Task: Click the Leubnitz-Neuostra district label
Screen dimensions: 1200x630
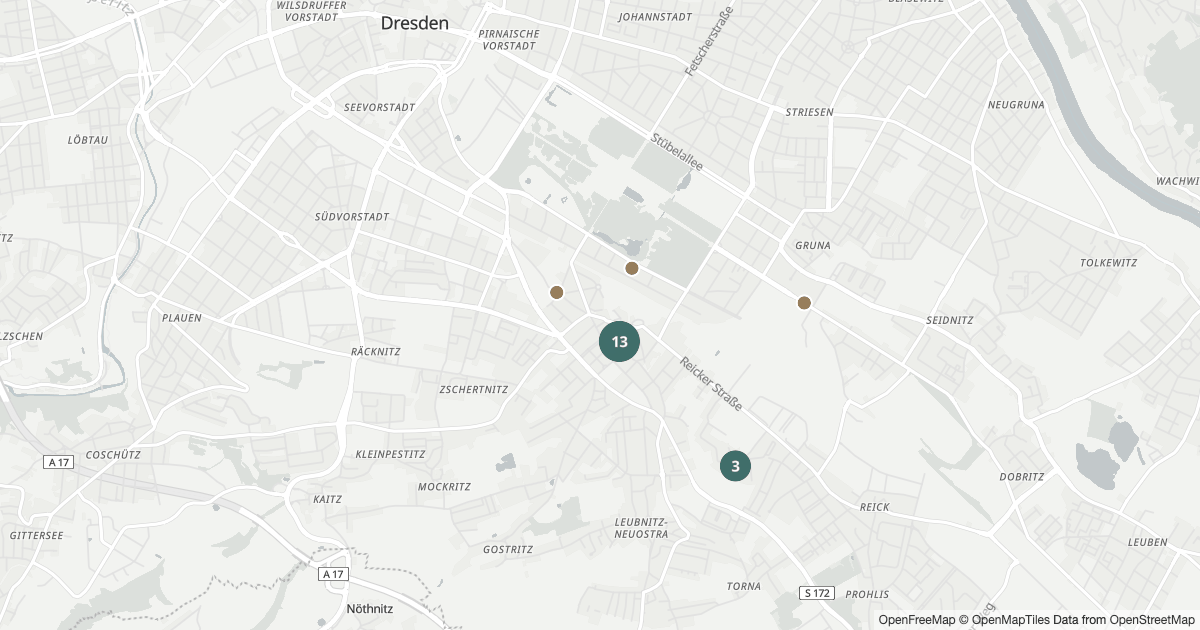Action: (641, 528)
